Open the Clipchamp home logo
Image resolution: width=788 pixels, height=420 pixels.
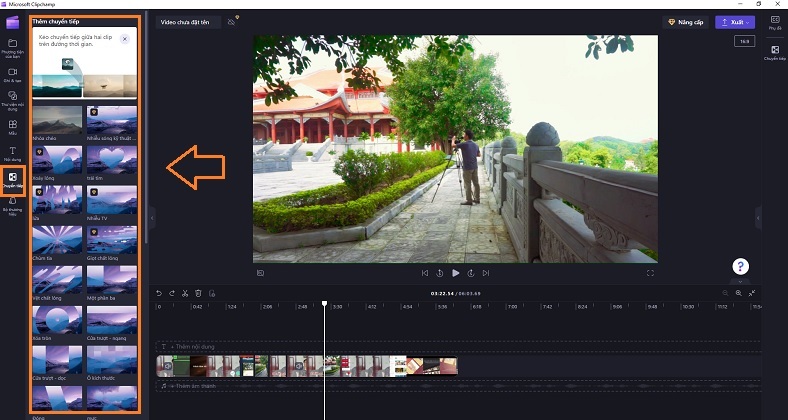[x=13, y=23]
